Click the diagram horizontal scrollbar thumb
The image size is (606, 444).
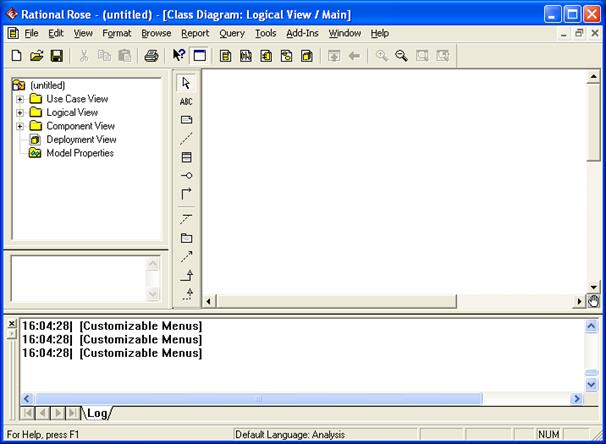click(x=336, y=301)
